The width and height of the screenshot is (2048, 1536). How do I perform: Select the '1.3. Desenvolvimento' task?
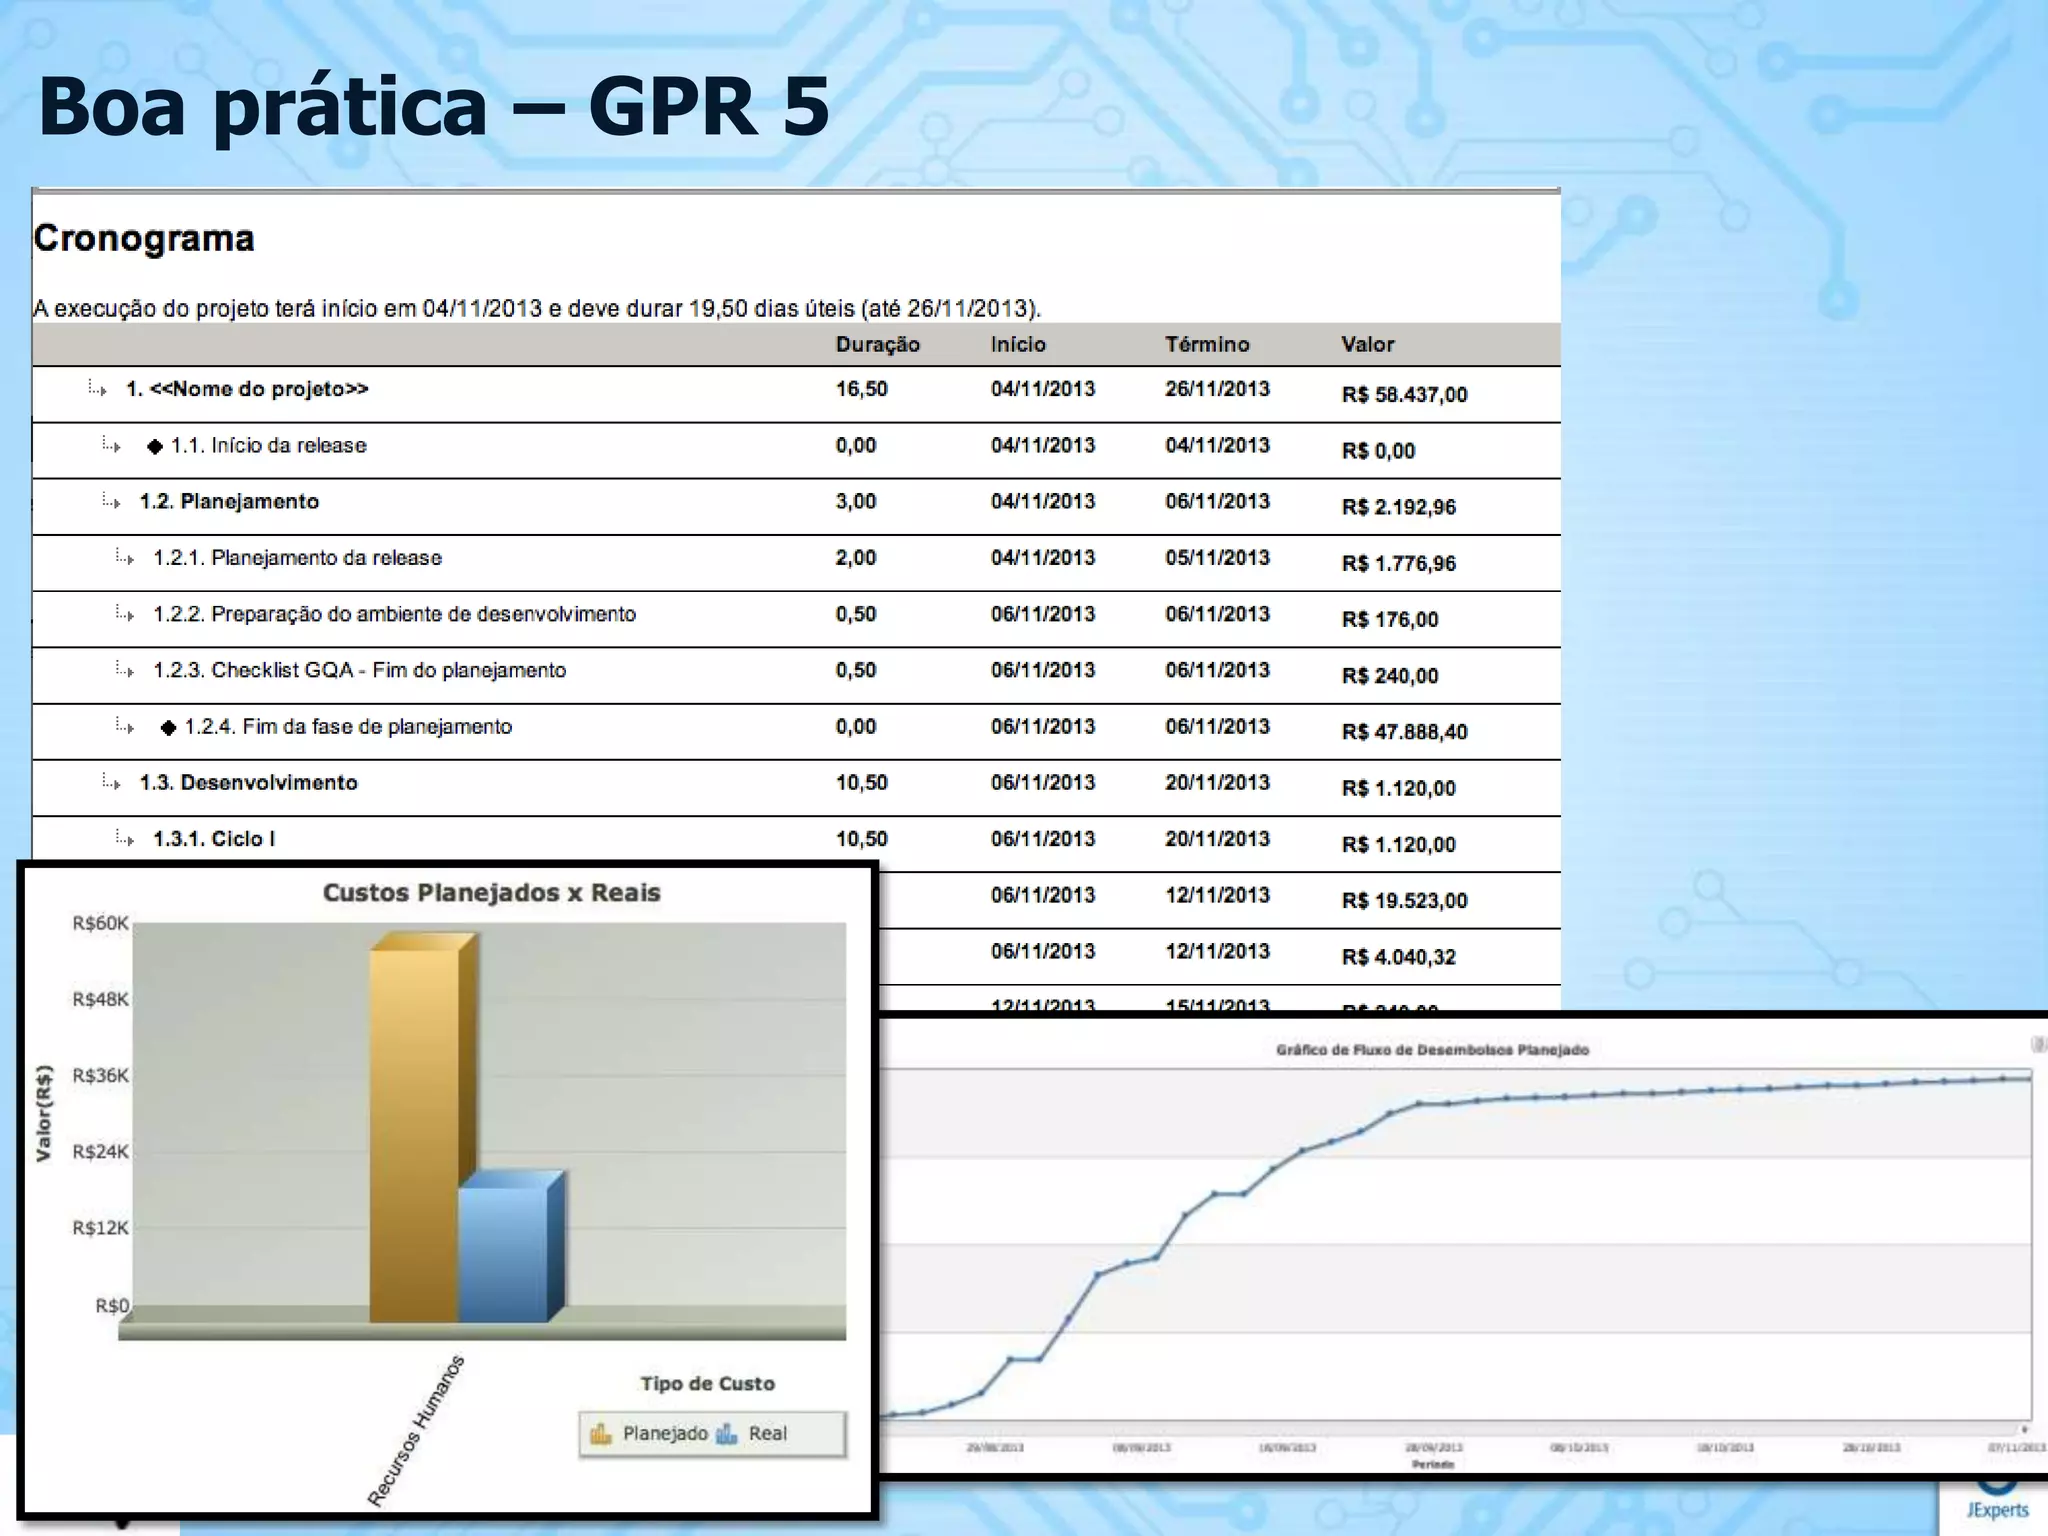click(x=248, y=782)
